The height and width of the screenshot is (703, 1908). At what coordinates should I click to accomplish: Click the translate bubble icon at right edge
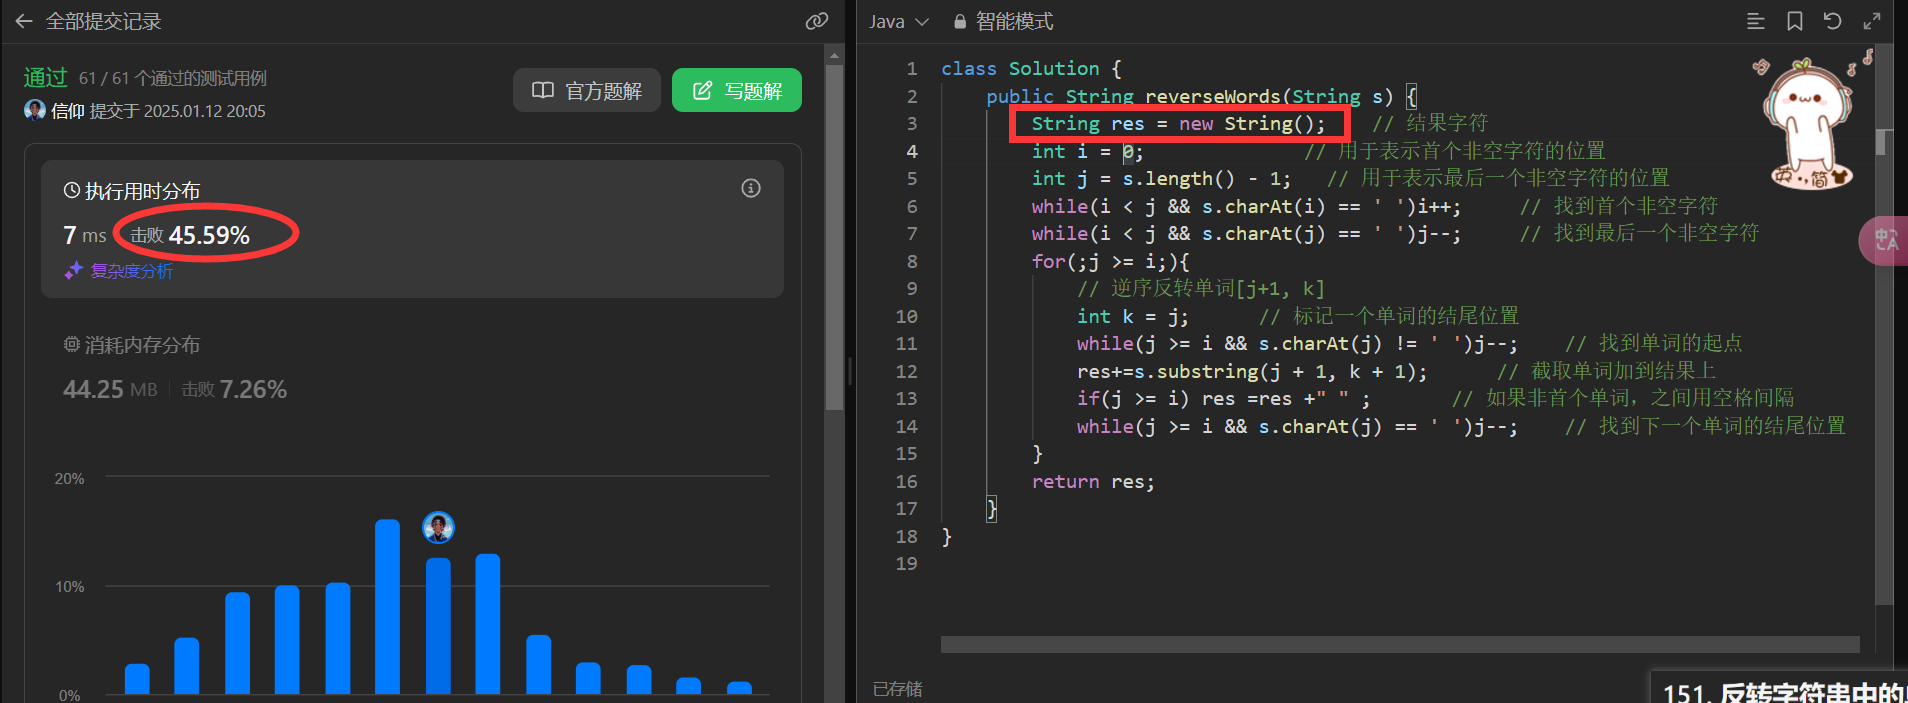[1884, 241]
